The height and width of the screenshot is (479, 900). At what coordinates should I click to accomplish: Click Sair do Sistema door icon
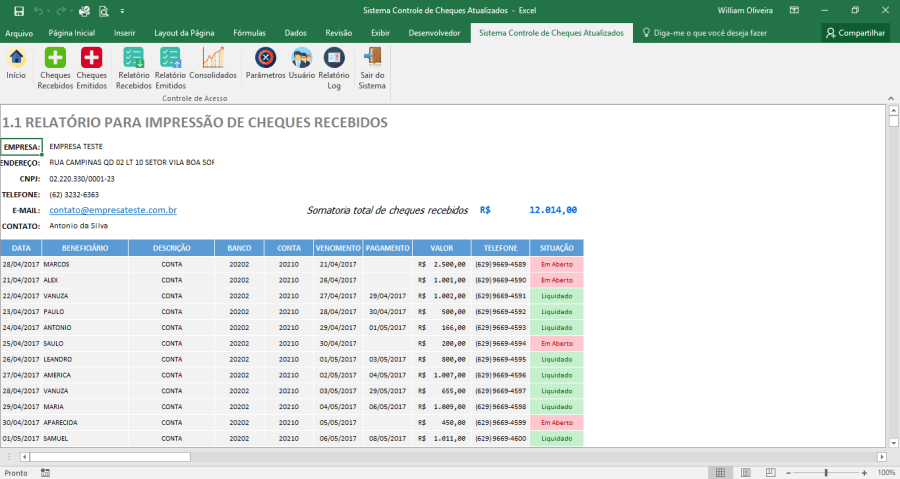[x=372, y=58]
